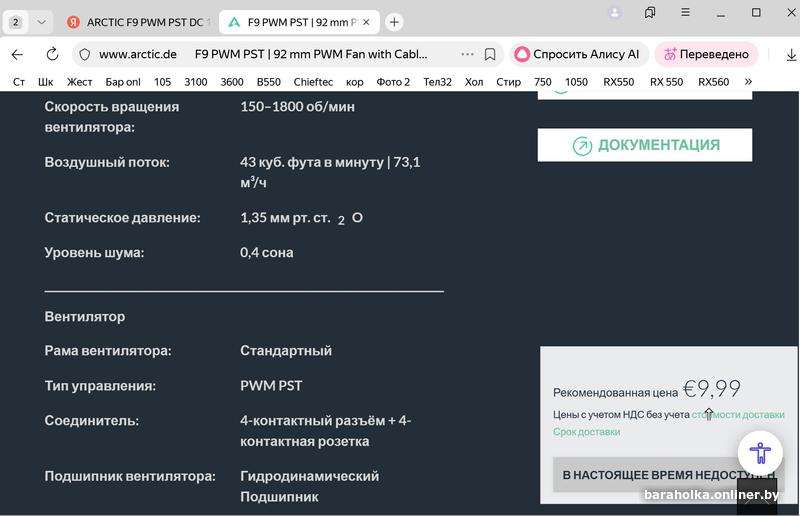Open the RX 550 bookmark with a space

(x=666, y=82)
